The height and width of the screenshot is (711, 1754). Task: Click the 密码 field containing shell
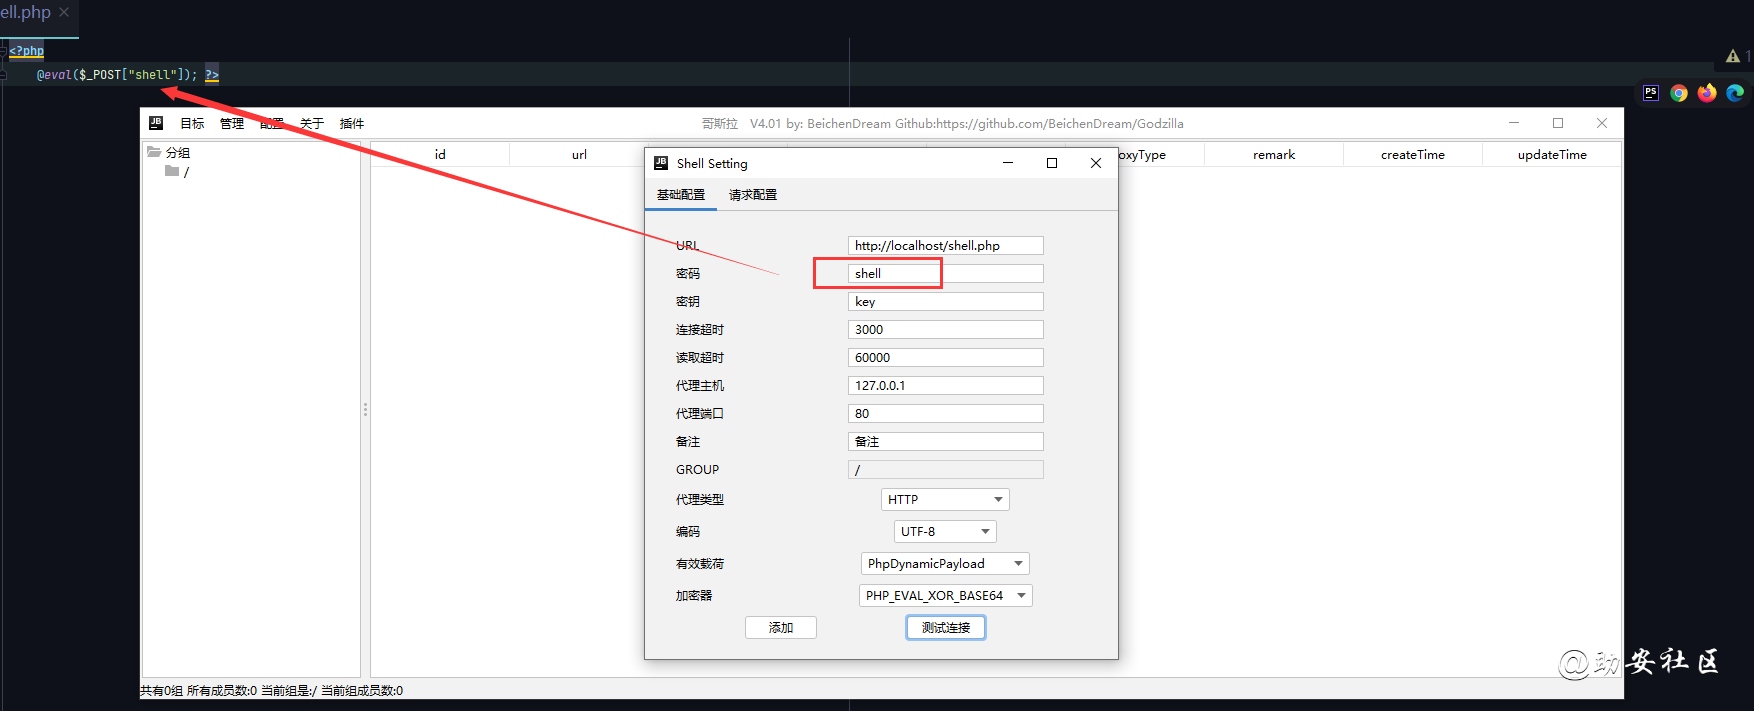click(x=945, y=273)
